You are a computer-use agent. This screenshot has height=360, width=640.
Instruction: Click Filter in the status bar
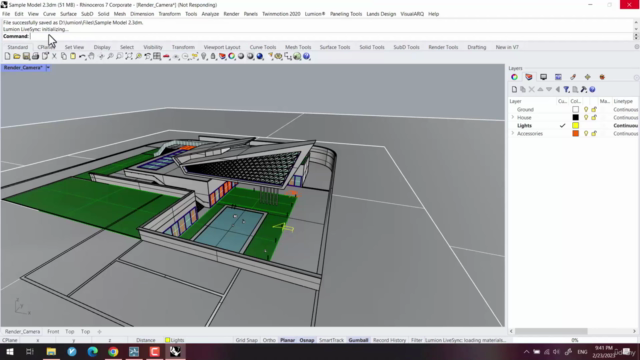(416, 340)
